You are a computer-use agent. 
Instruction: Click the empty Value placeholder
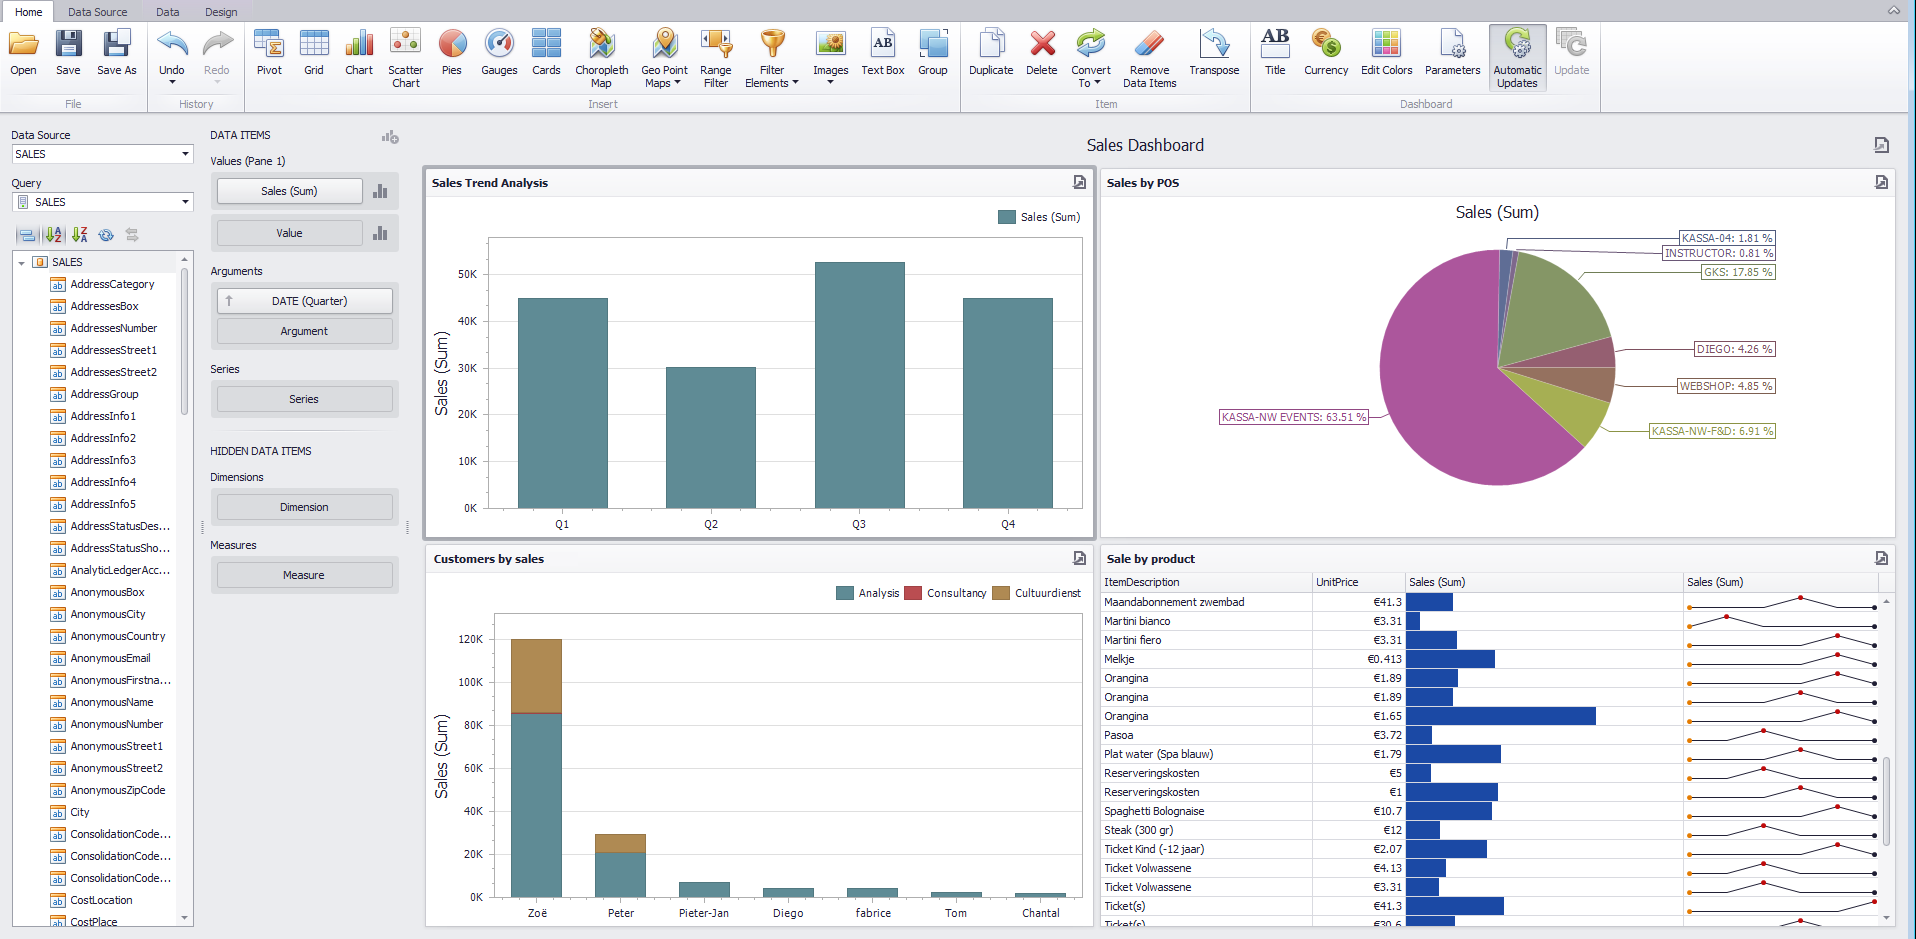click(x=289, y=233)
